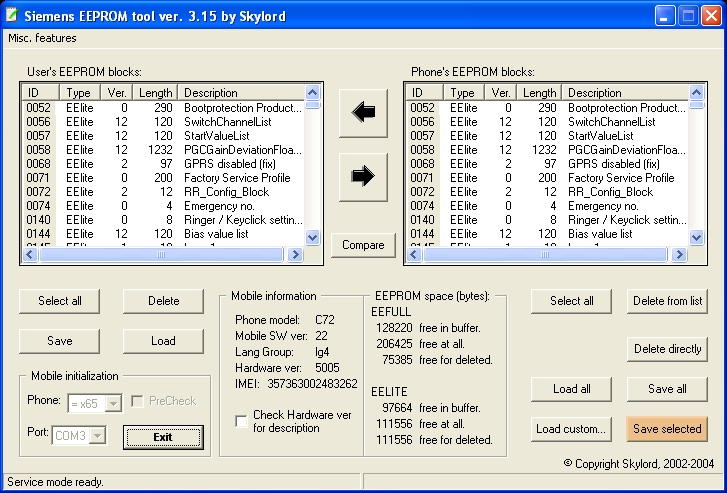Image resolution: width=727 pixels, height=493 pixels.
Task: Click the left arrow transfer button
Action: [x=363, y=113]
